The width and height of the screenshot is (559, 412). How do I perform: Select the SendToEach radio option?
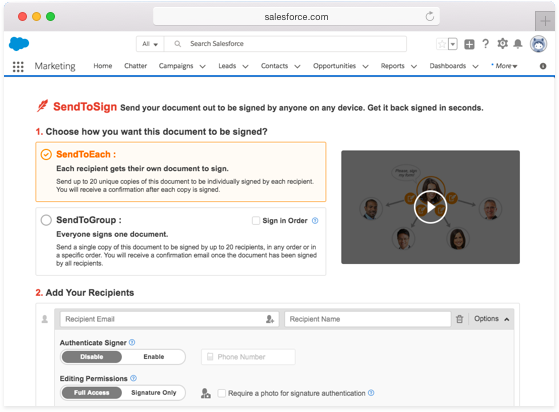point(46,154)
